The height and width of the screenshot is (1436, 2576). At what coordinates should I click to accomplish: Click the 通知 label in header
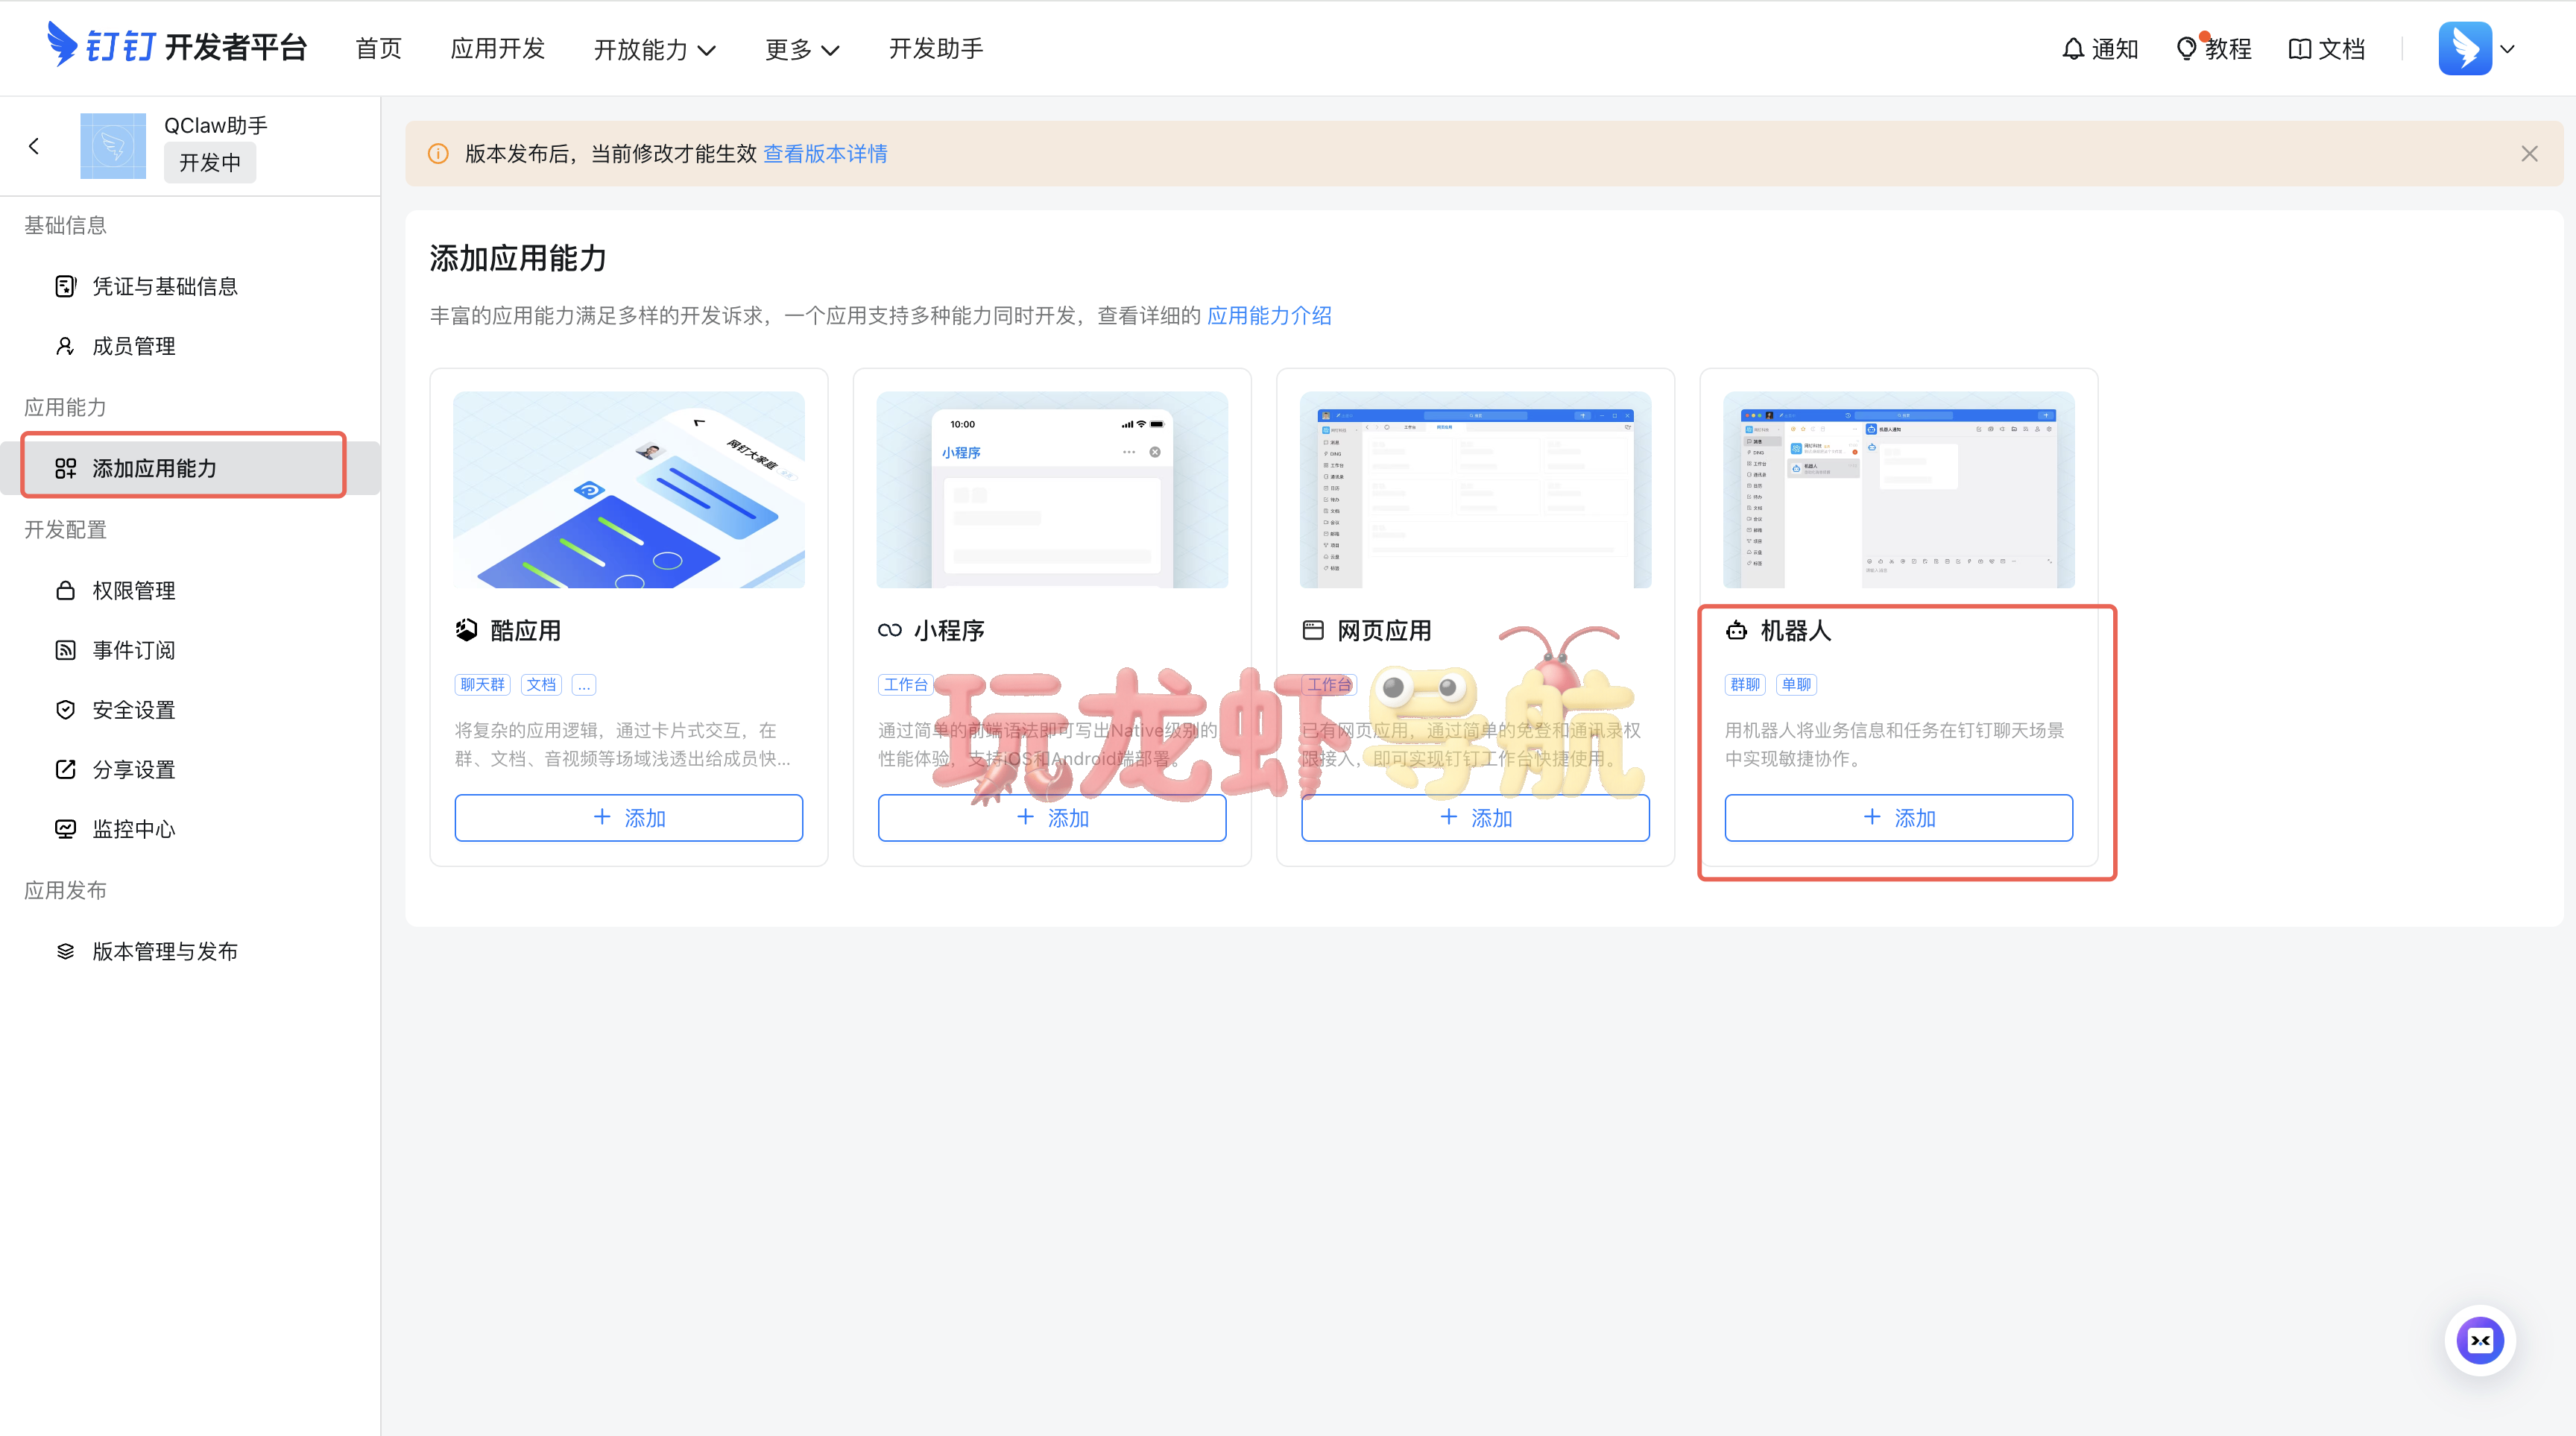tap(2114, 48)
